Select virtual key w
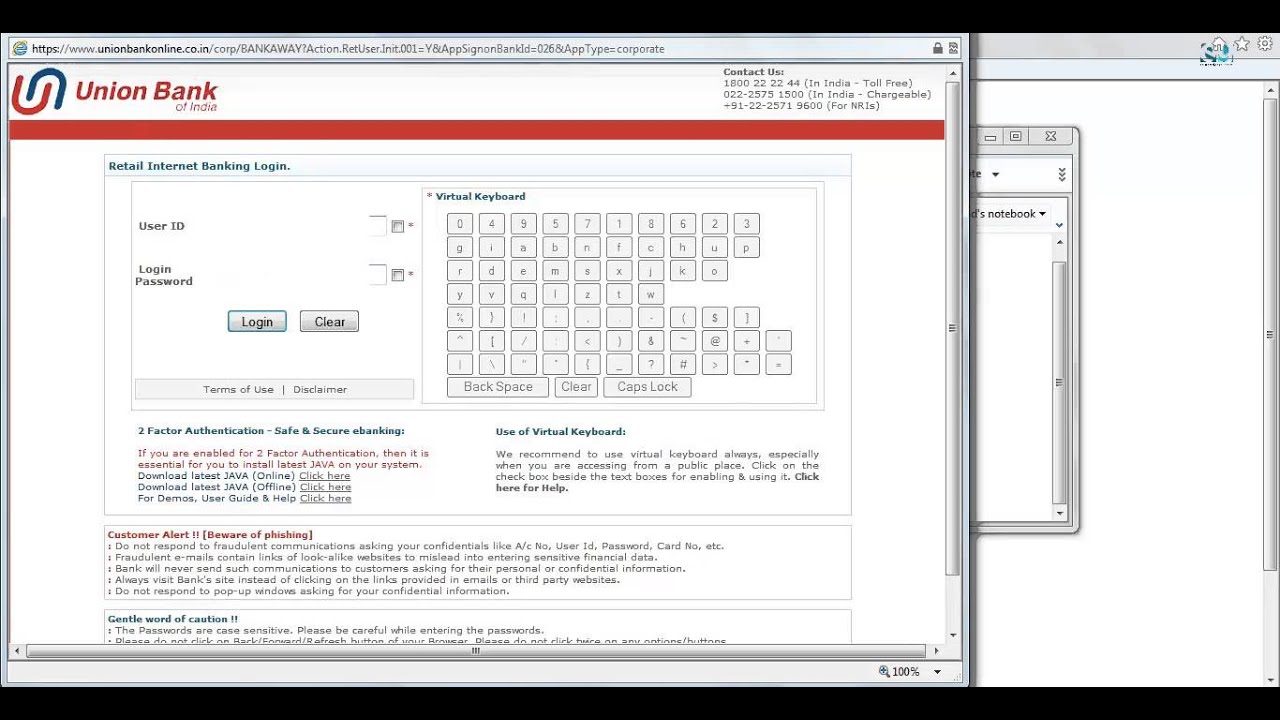Screen dimensions: 1280x720 651,295
